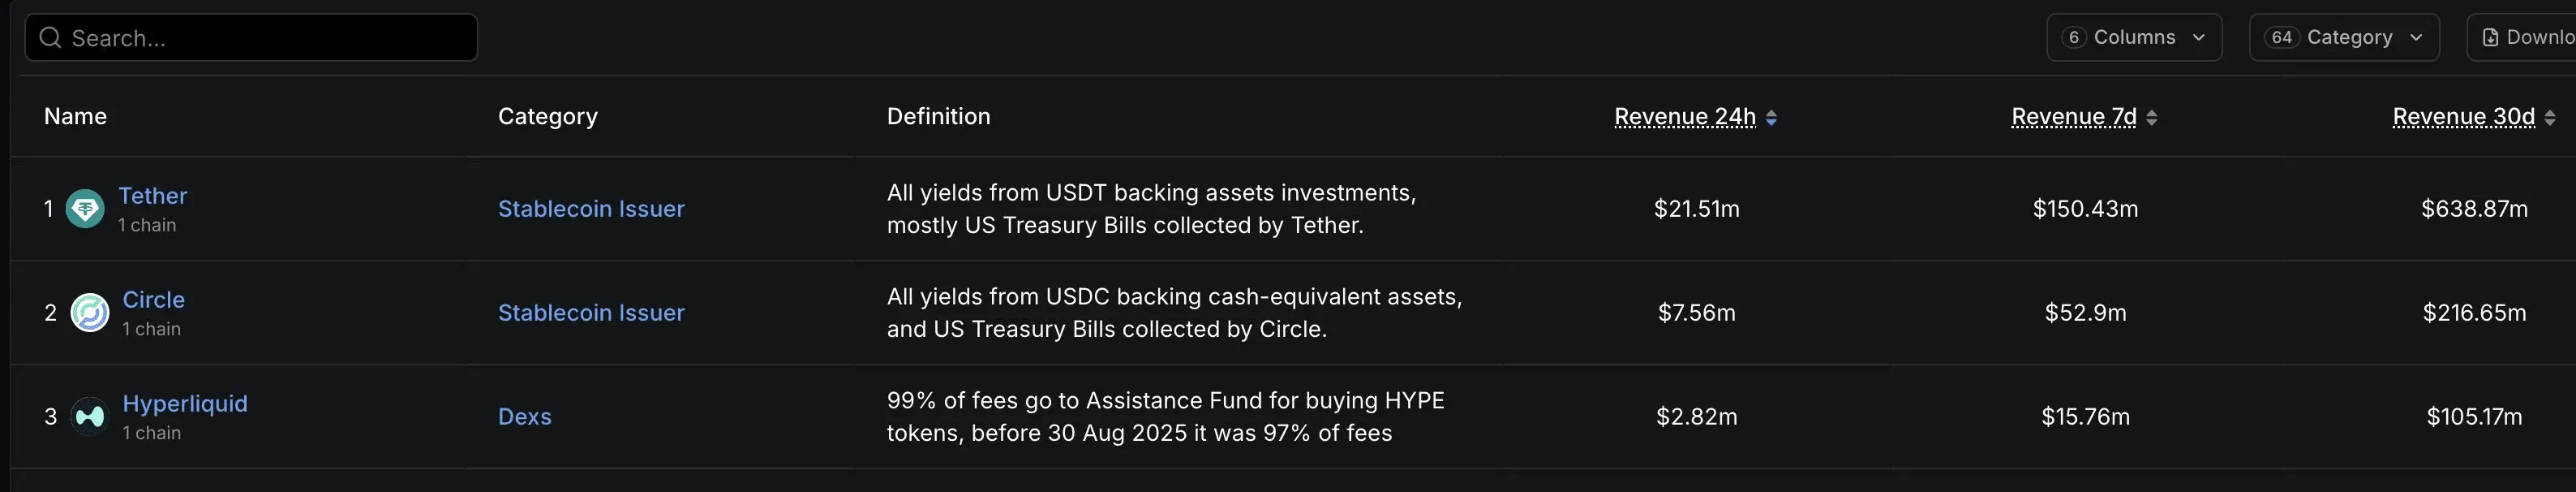Open the Tether protocol link
The image size is (2576, 492).
tap(153, 196)
